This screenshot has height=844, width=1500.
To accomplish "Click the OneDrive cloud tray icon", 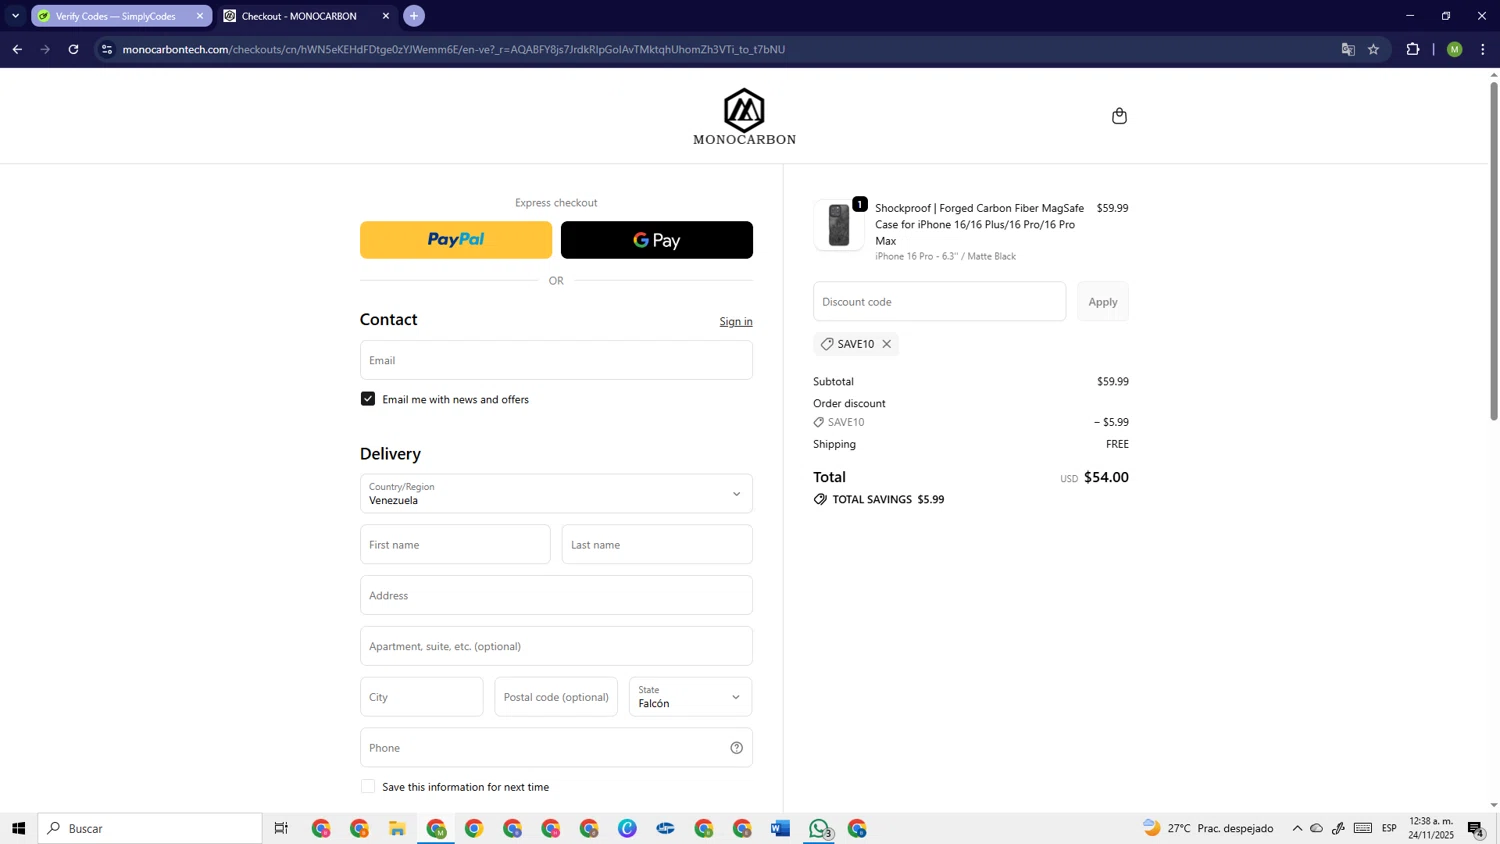I will coord(1317,828).
